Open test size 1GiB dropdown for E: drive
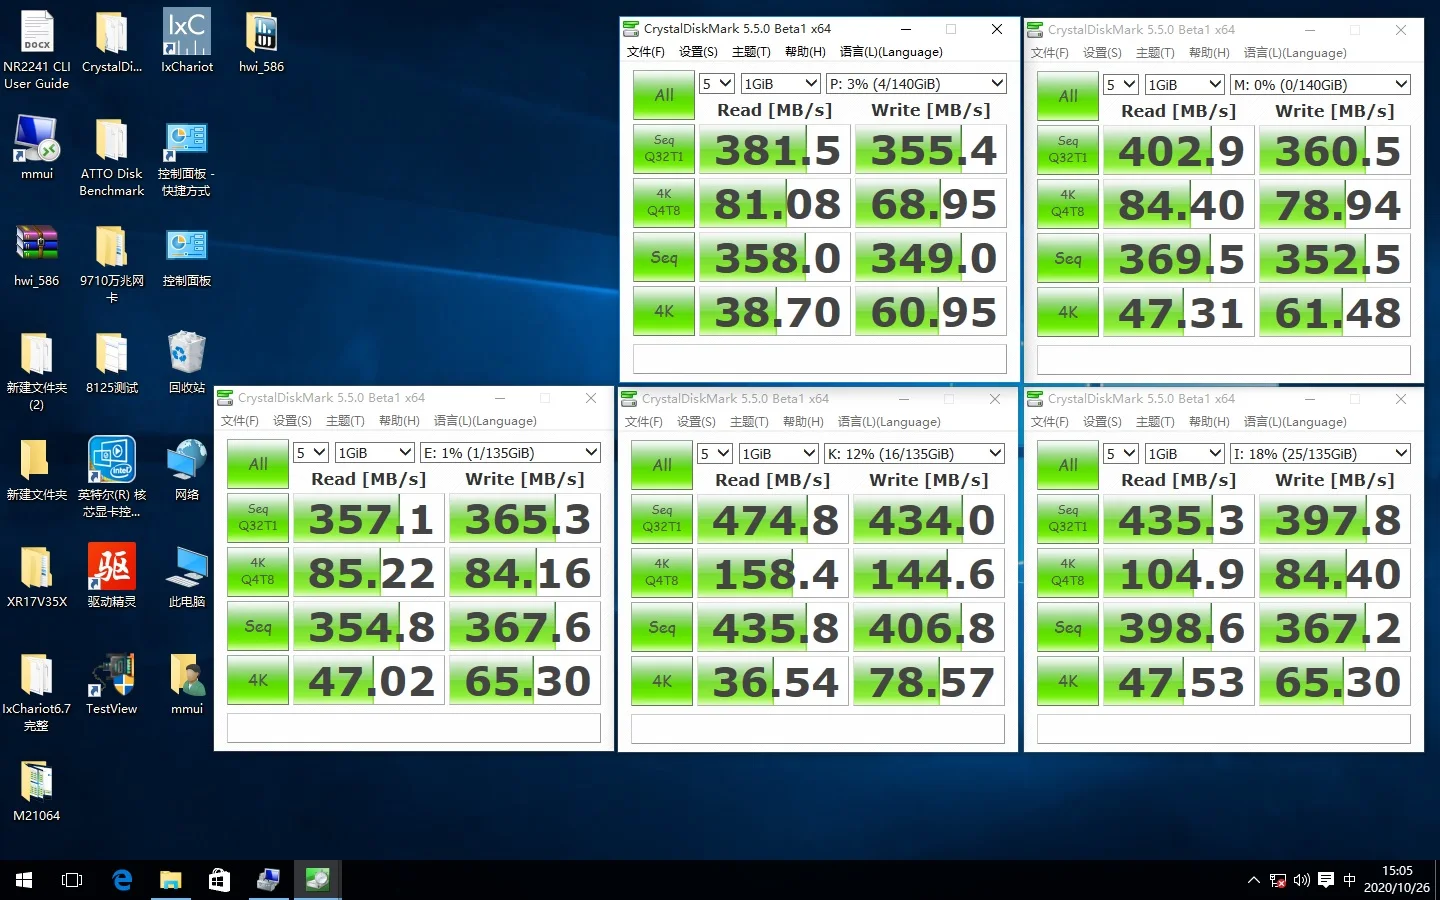 point(374,453)
